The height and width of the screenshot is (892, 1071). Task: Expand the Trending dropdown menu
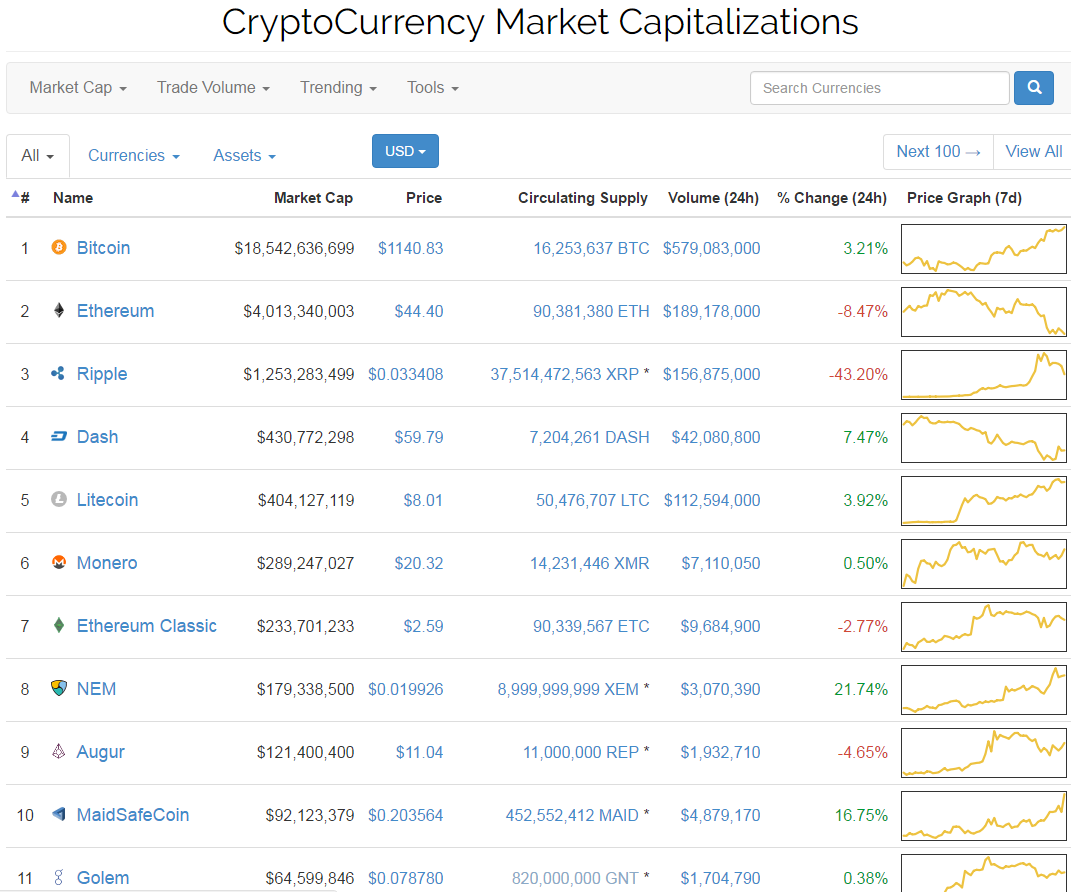tap(338, 87)
